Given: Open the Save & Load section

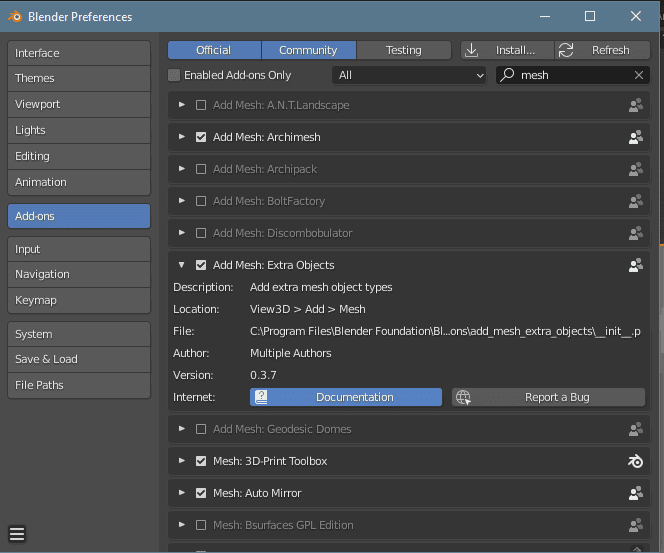Looking at the screenshot, I should pyautogui.click(x=79, y=359).
